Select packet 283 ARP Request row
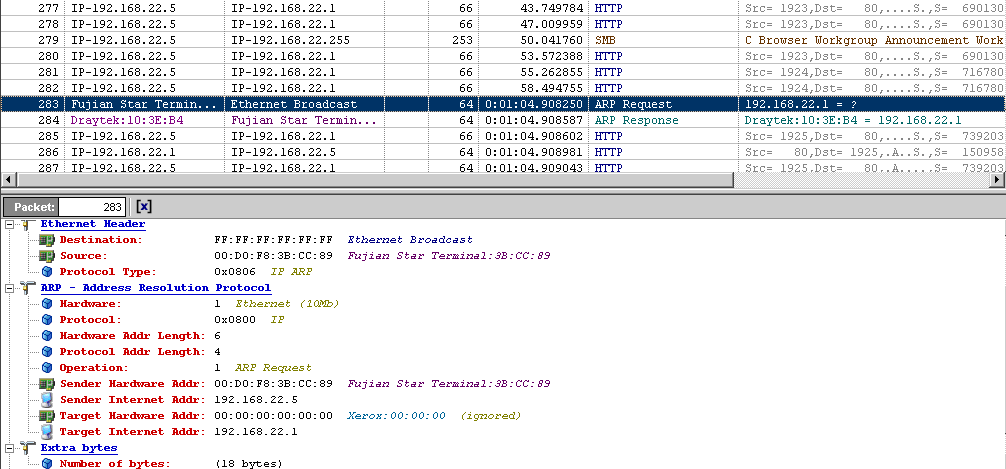This screenshot has height=469, width=1006. click(x=503, y=104)
